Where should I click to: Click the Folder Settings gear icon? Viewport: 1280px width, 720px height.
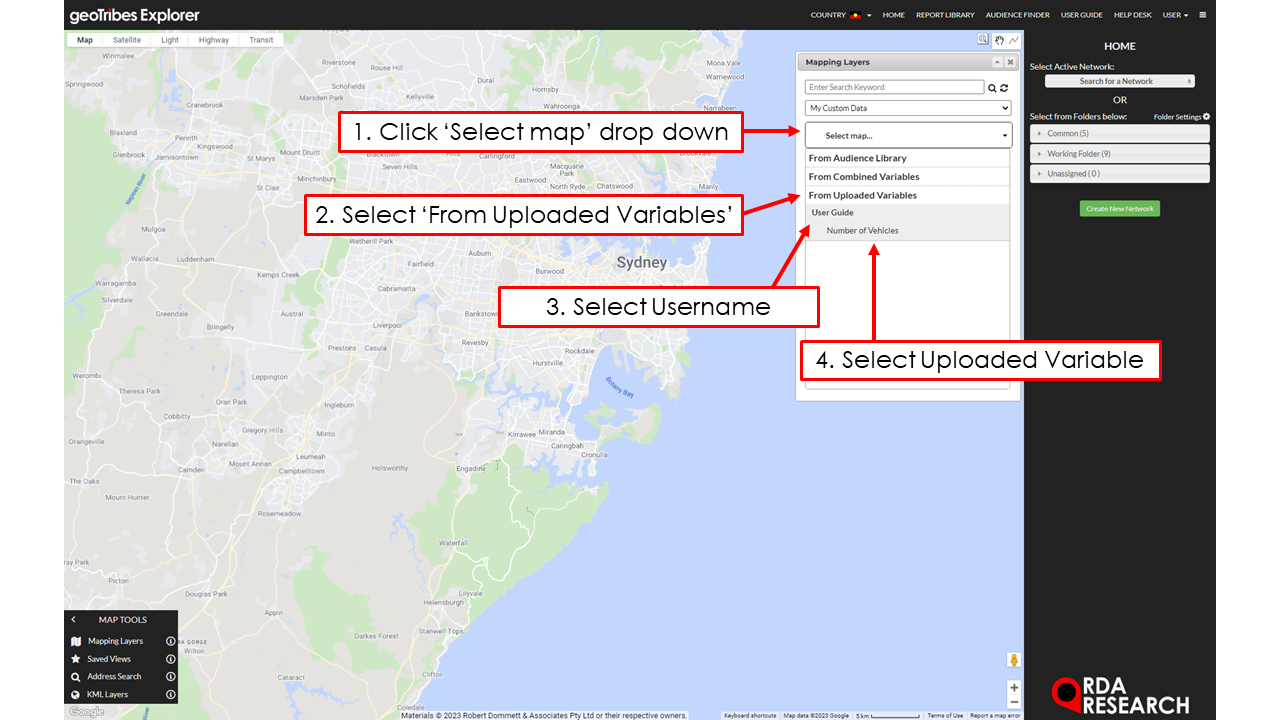pos(1206,117)
